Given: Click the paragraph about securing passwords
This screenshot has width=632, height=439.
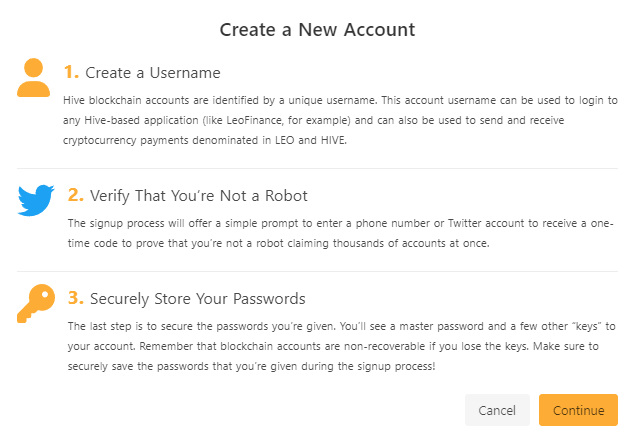Looking at the screenshot, I should 341,346.
